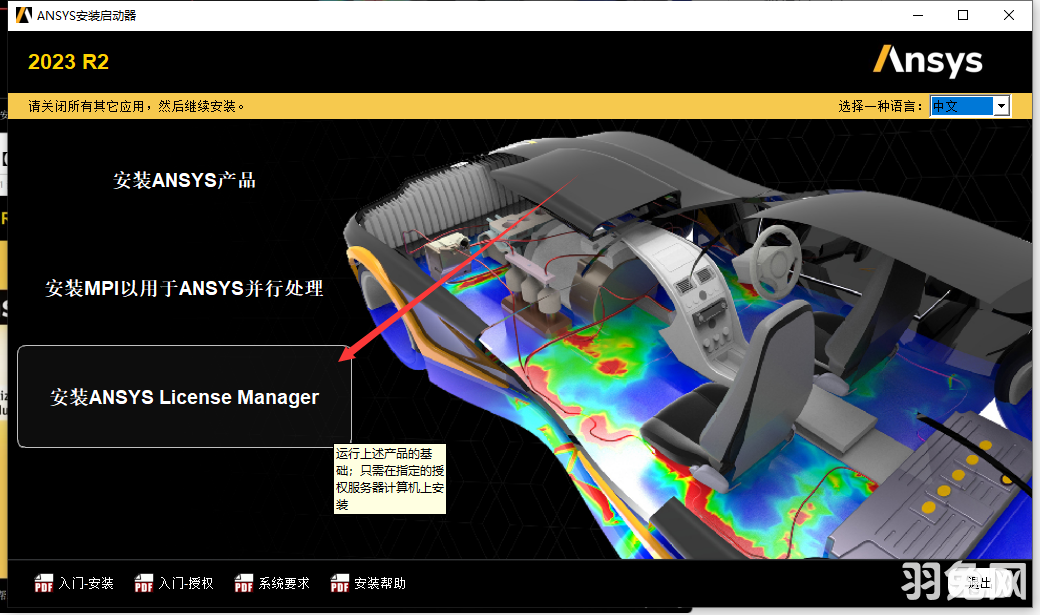Open the 入门-安装 PDF guide icon
Screen dimensions: 1040x615
click(x=45, y=583)
